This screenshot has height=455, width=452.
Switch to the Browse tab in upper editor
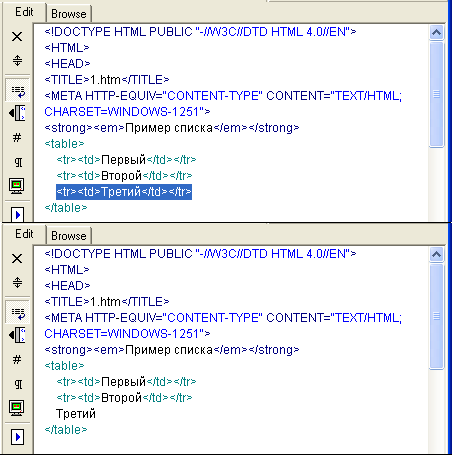coord(69,14)
